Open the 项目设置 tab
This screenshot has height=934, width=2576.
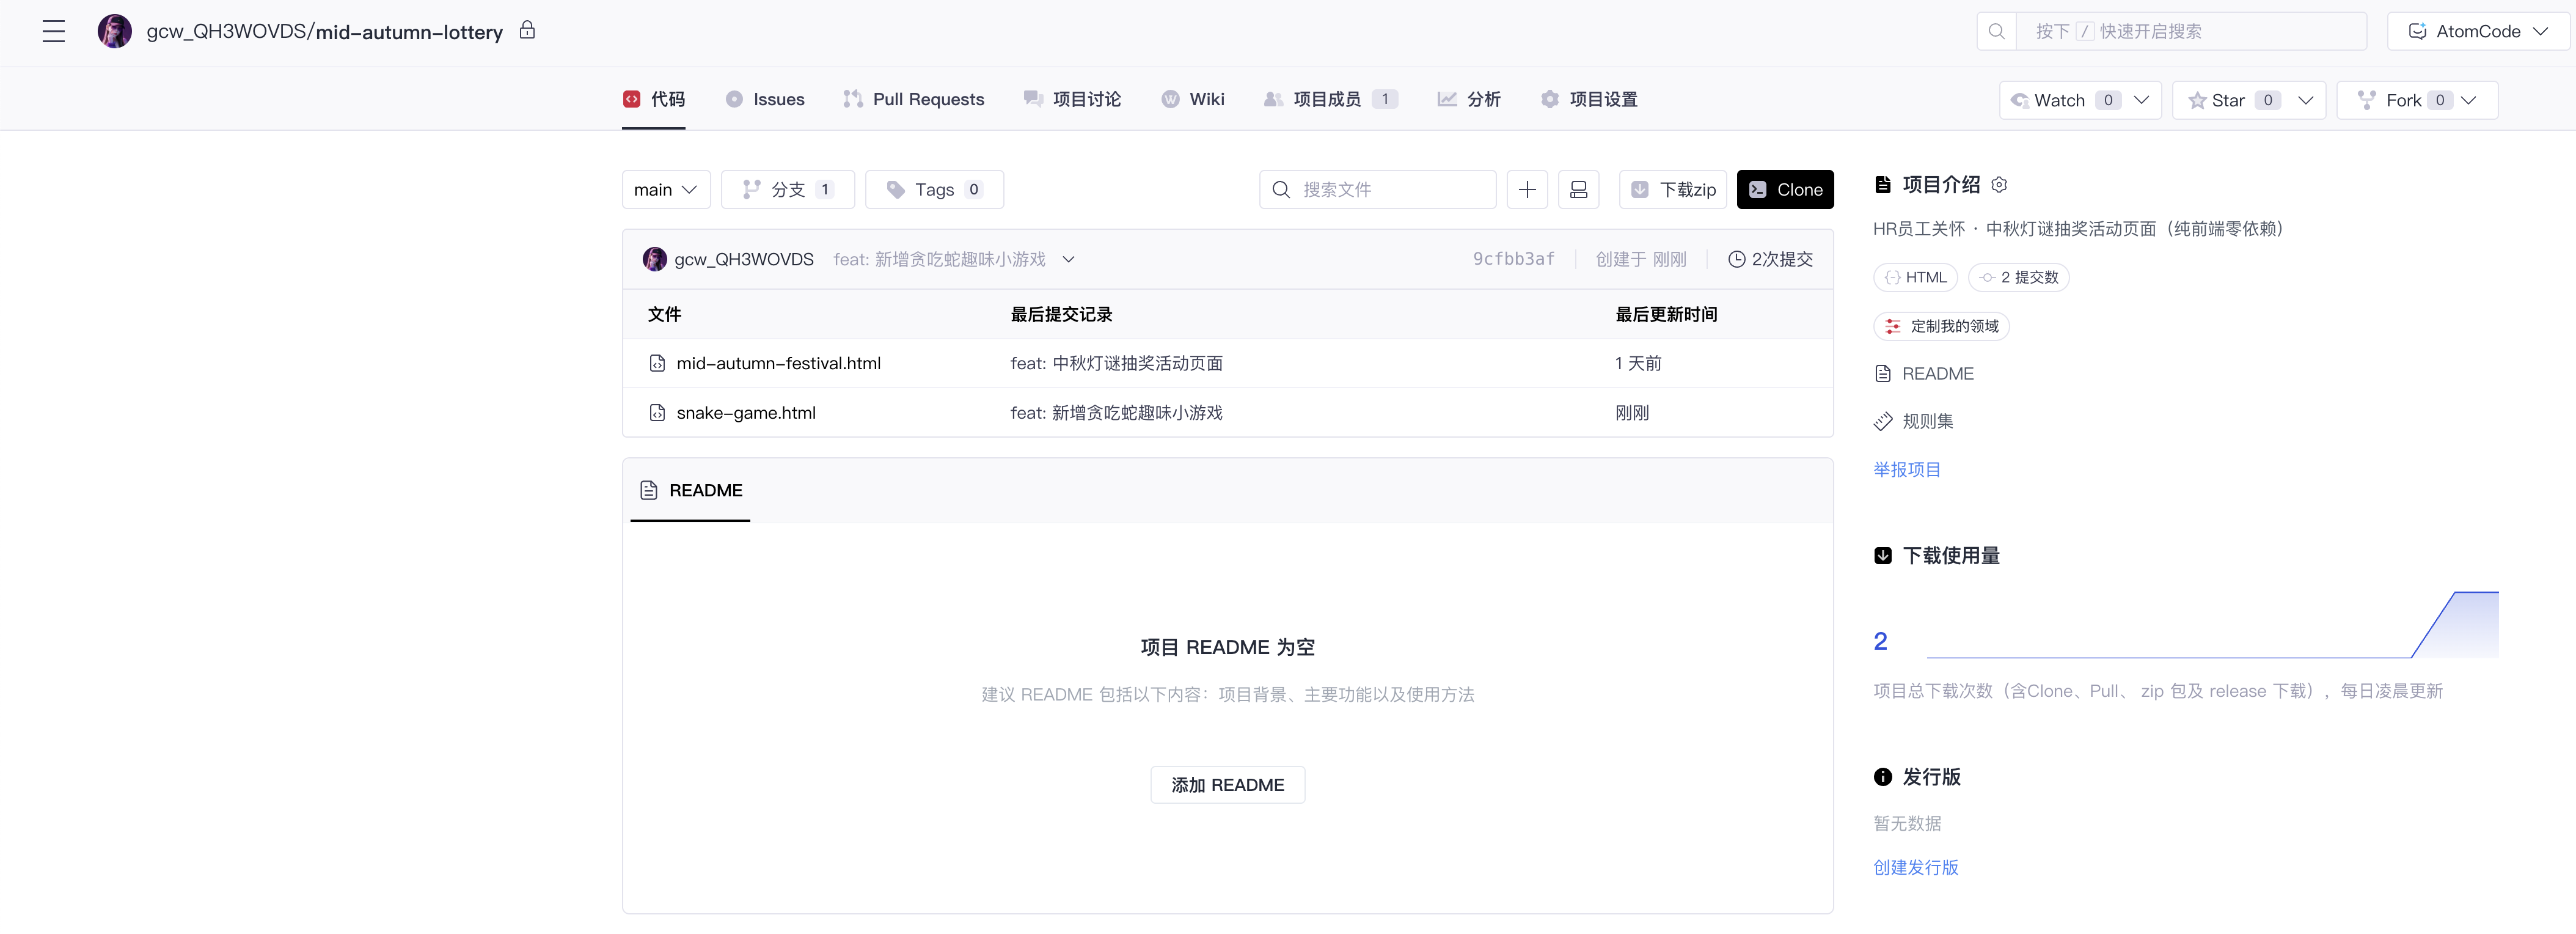coord(1589,99)
